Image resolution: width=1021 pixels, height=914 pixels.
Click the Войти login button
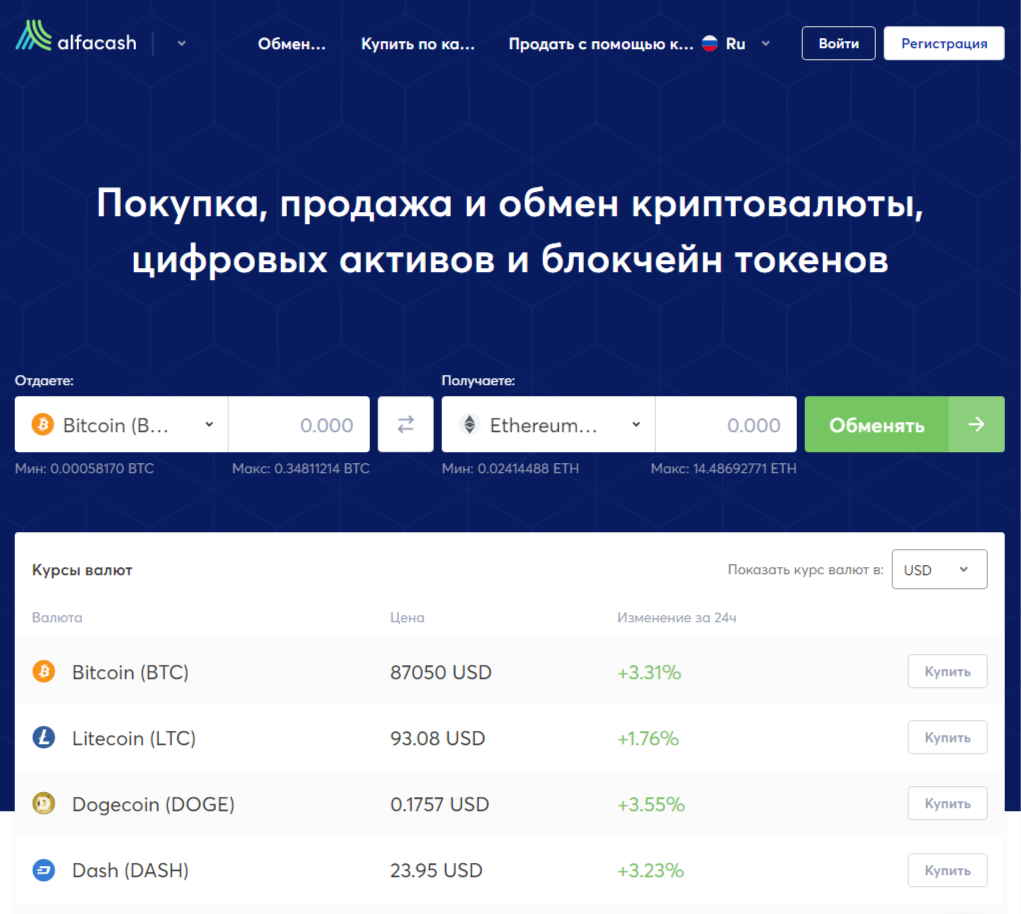coord(839,44)
